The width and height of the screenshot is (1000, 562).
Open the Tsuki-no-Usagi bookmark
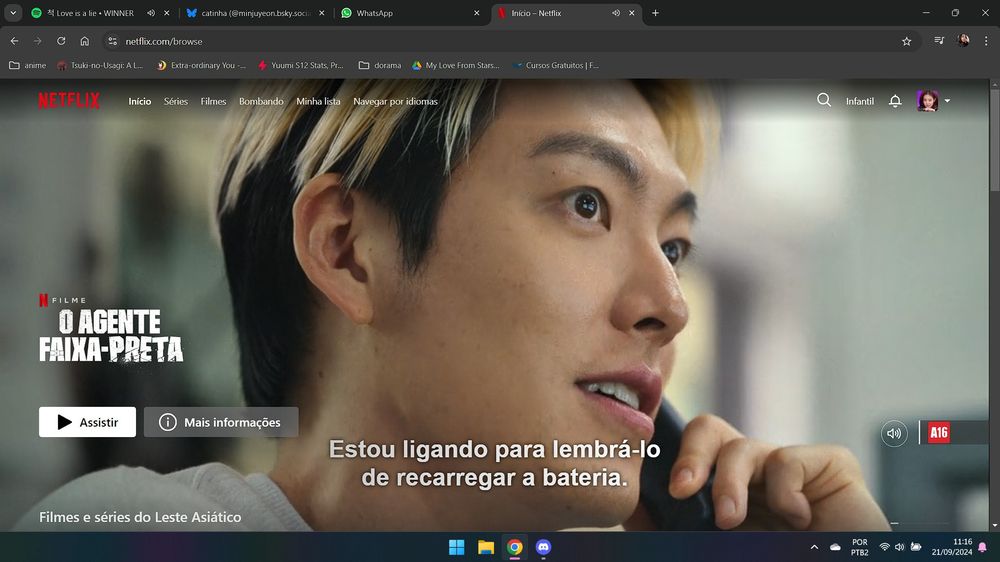click(x=99, y=65)
